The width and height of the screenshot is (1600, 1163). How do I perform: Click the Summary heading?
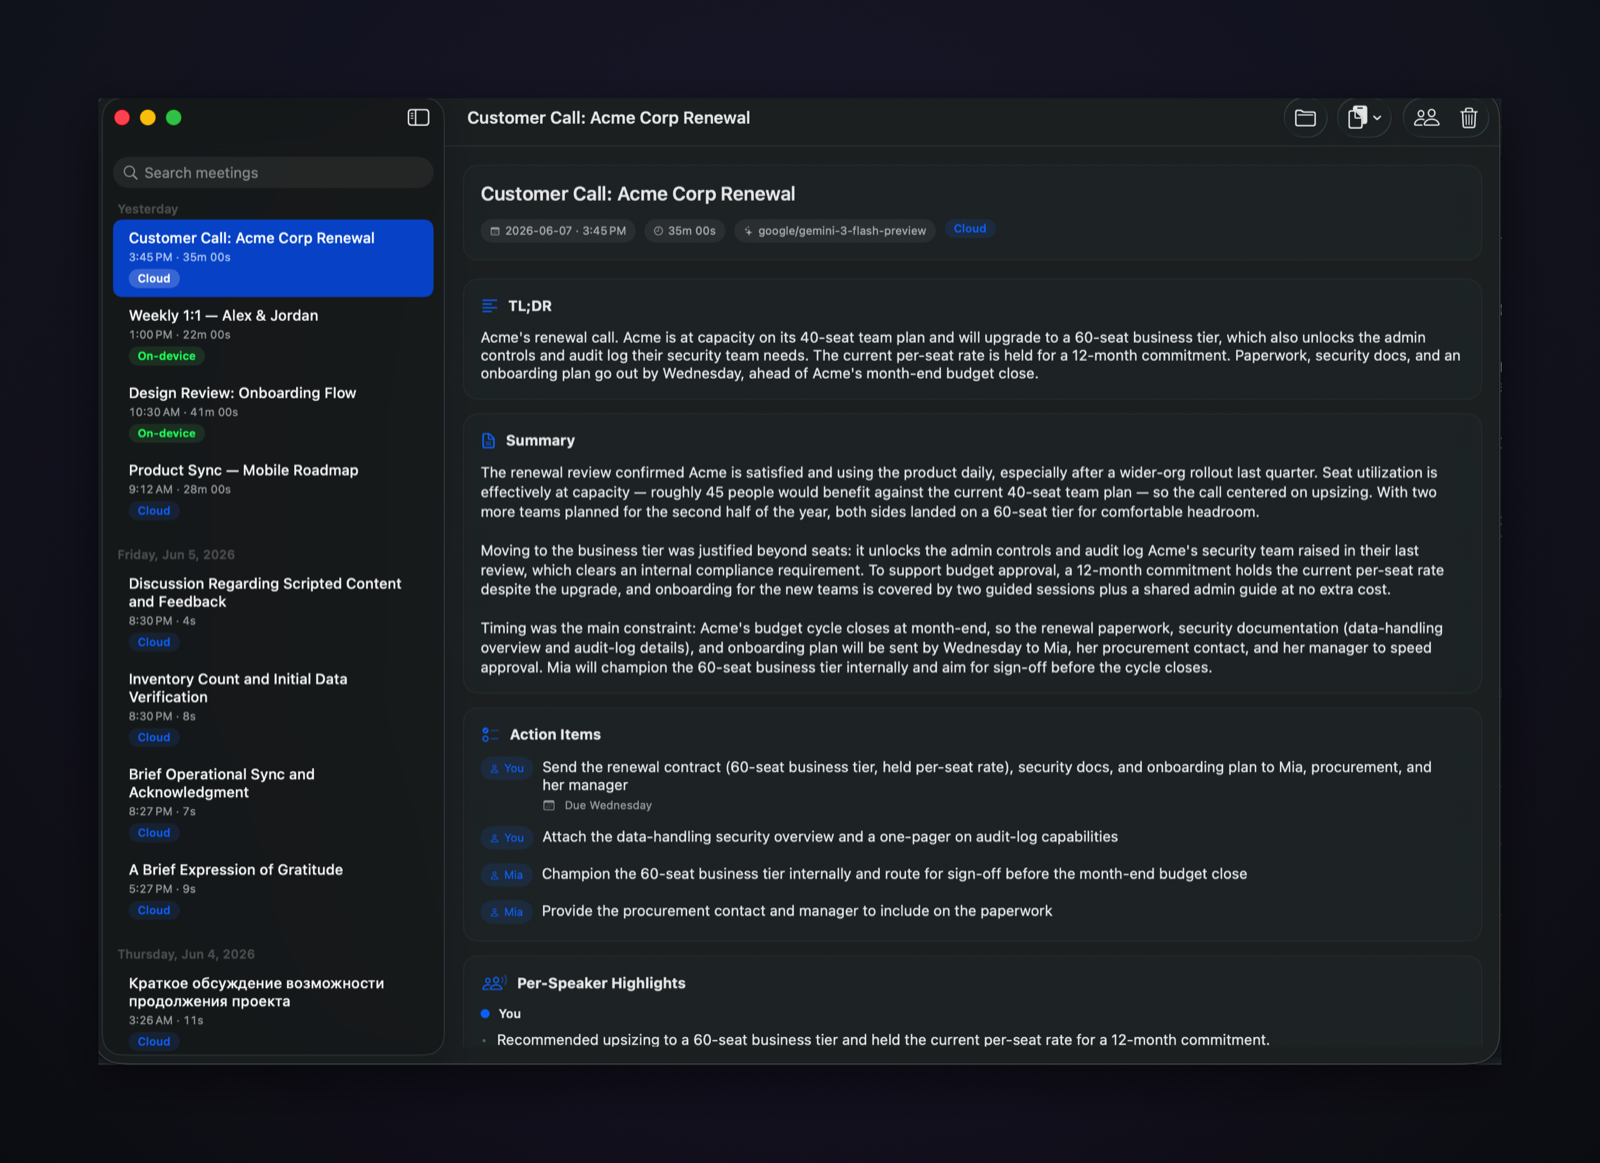(x=540, y=441)
